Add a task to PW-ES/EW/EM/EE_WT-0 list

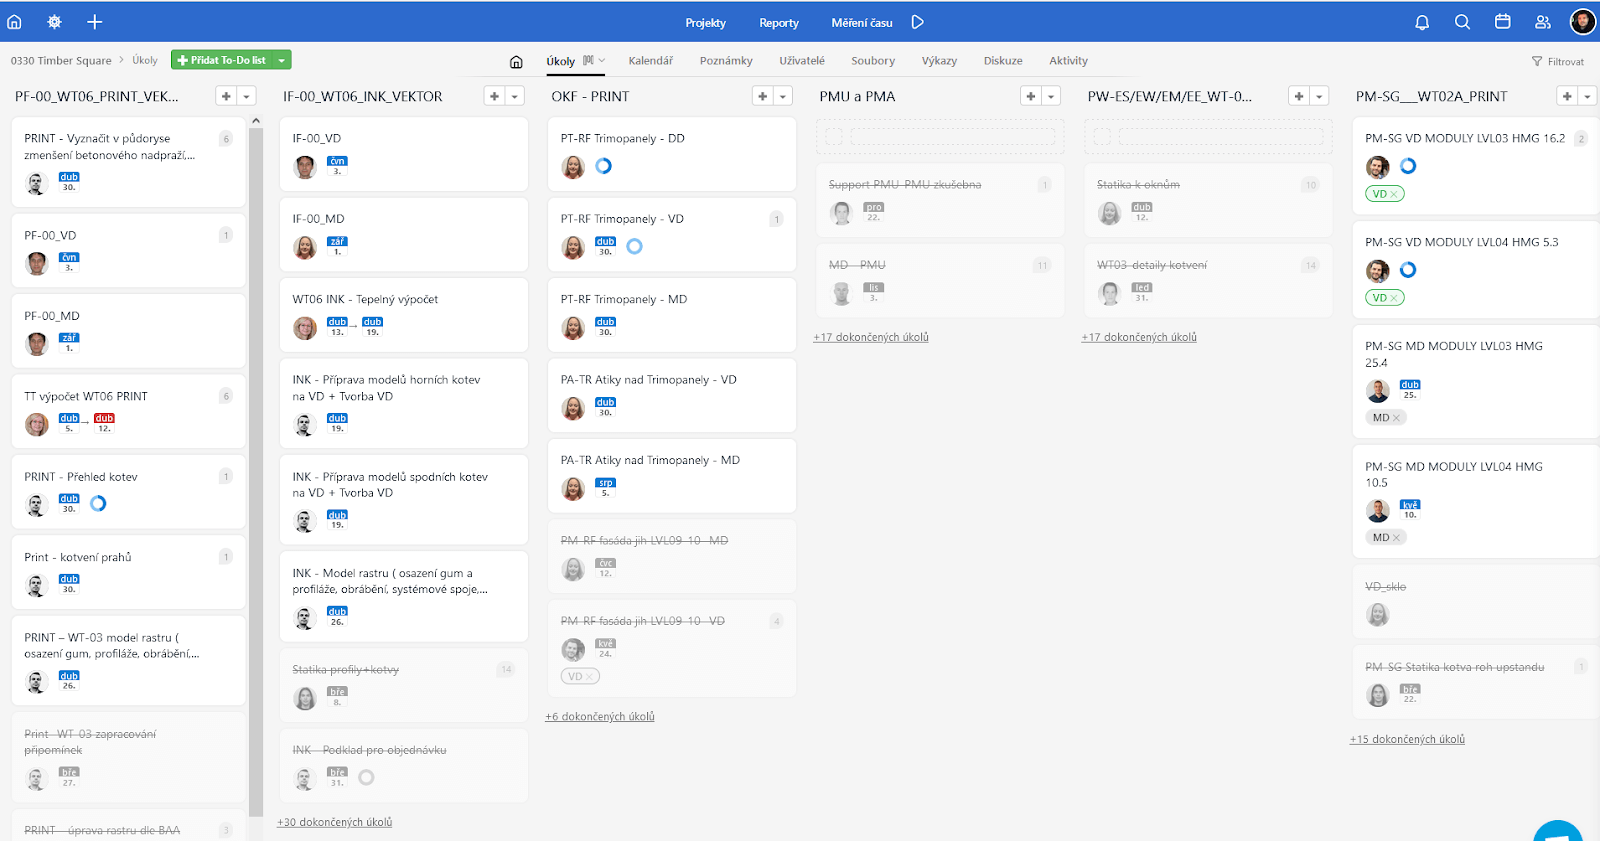click(x=1299, y=96)
